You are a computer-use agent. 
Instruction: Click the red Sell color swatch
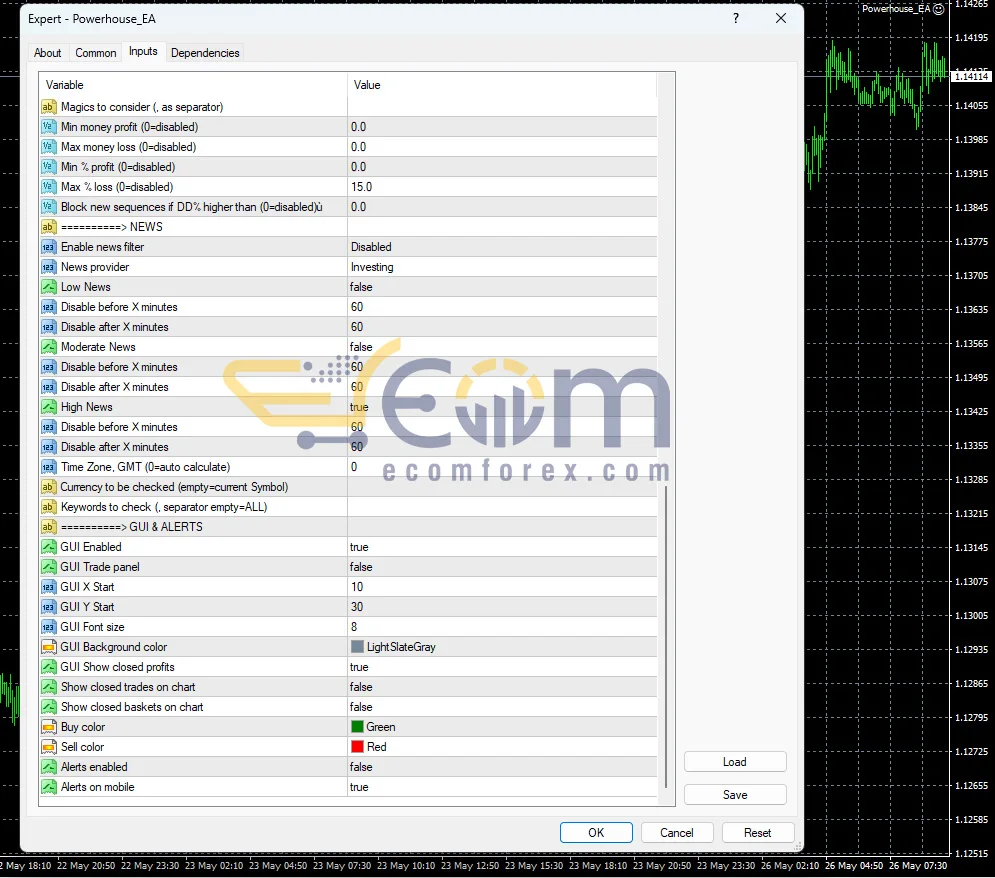click(357, 747)
